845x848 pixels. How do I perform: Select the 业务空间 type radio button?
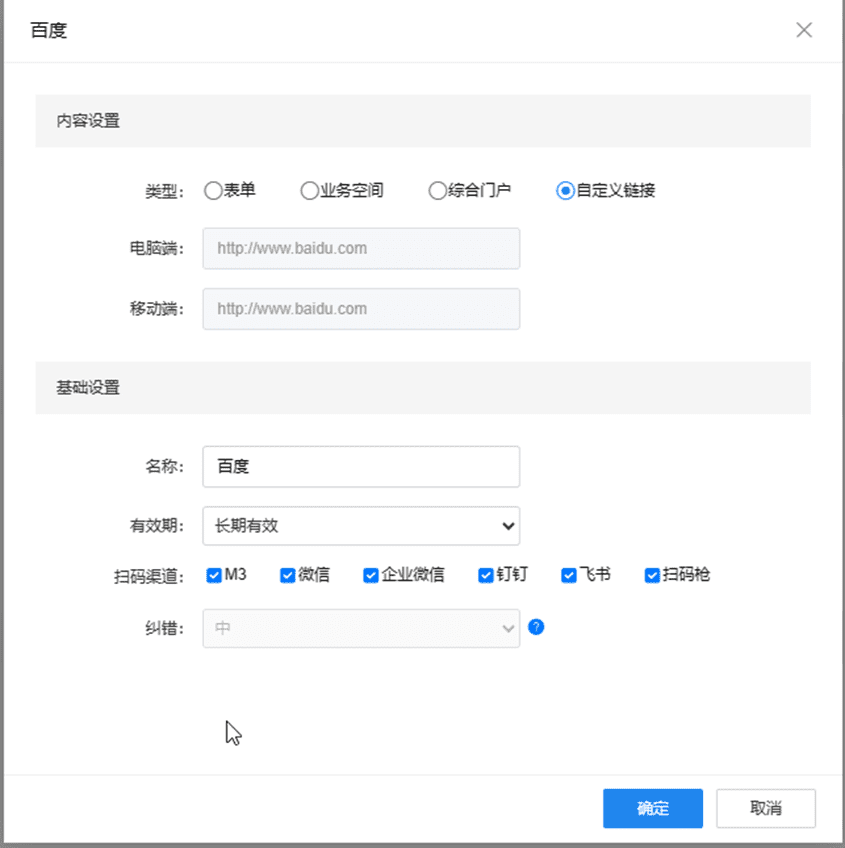[x=309, y=190]
